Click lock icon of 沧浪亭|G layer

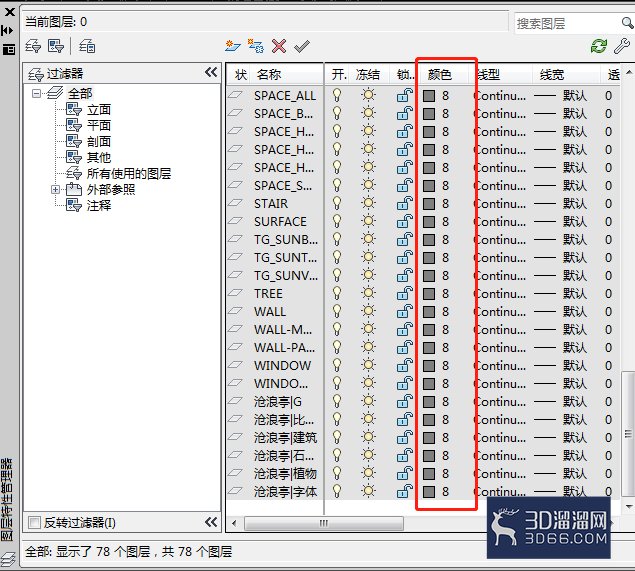404,401
